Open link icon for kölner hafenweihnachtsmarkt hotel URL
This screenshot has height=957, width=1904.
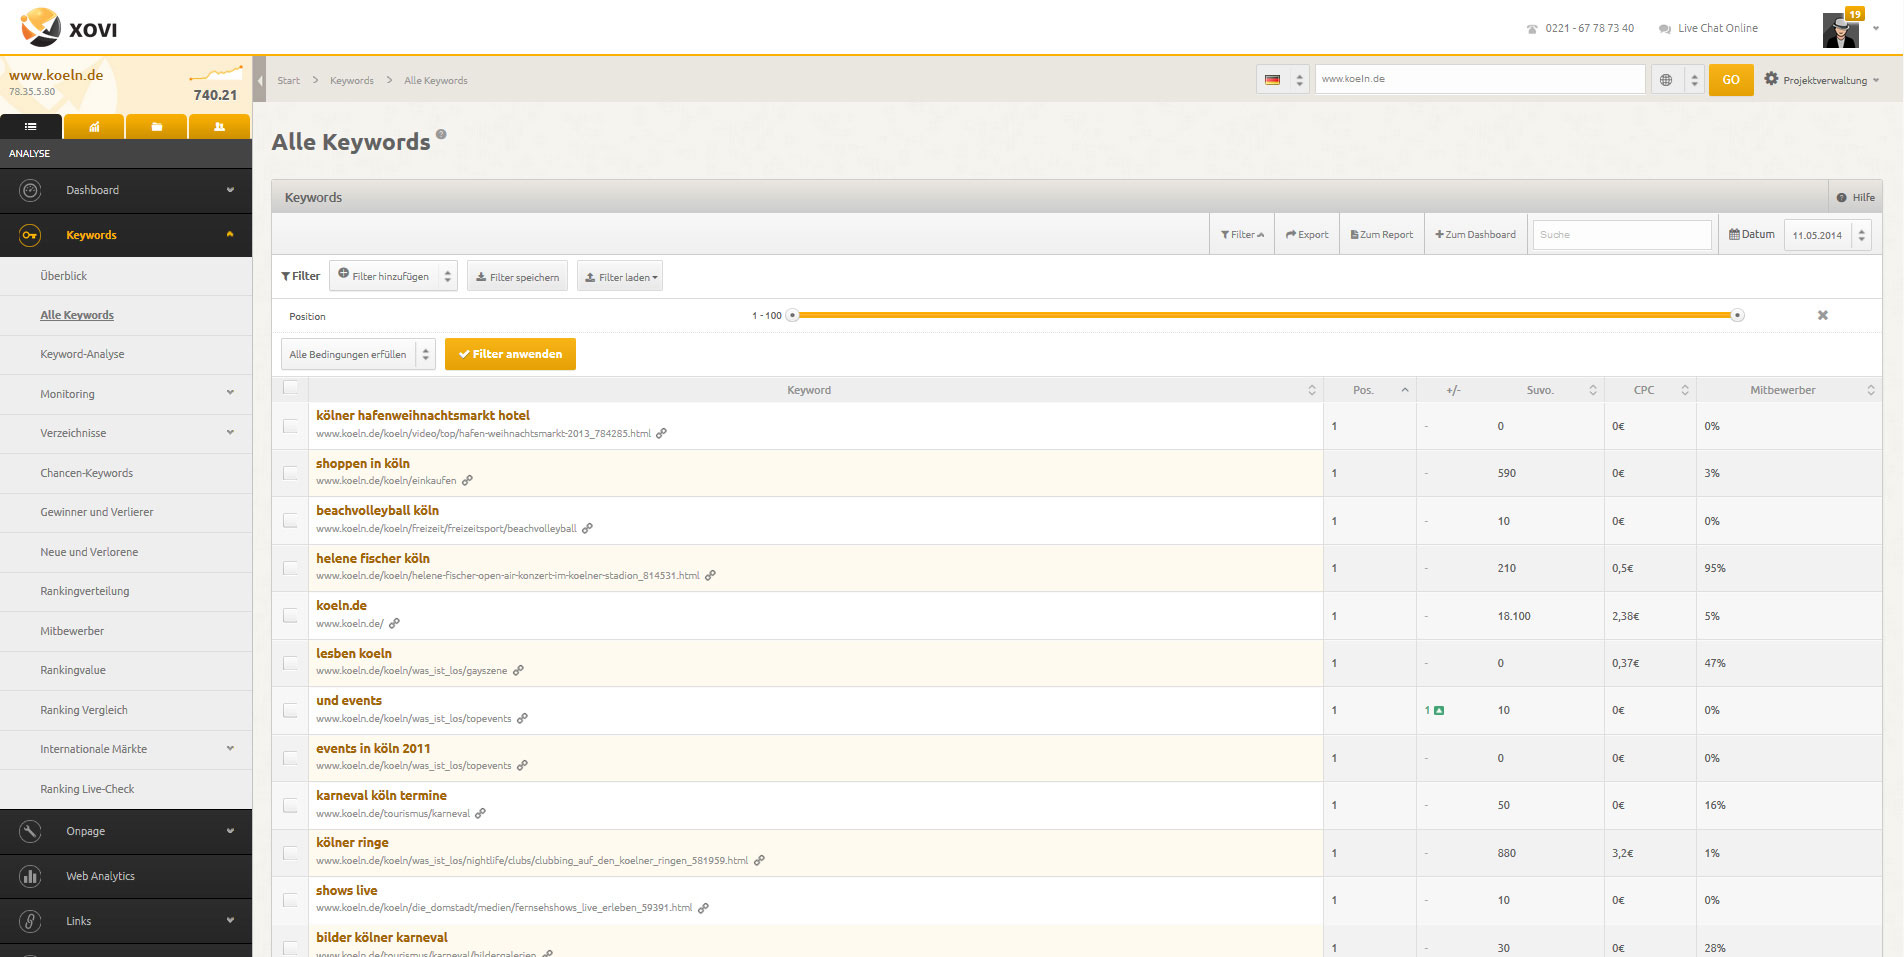[661, 433]
